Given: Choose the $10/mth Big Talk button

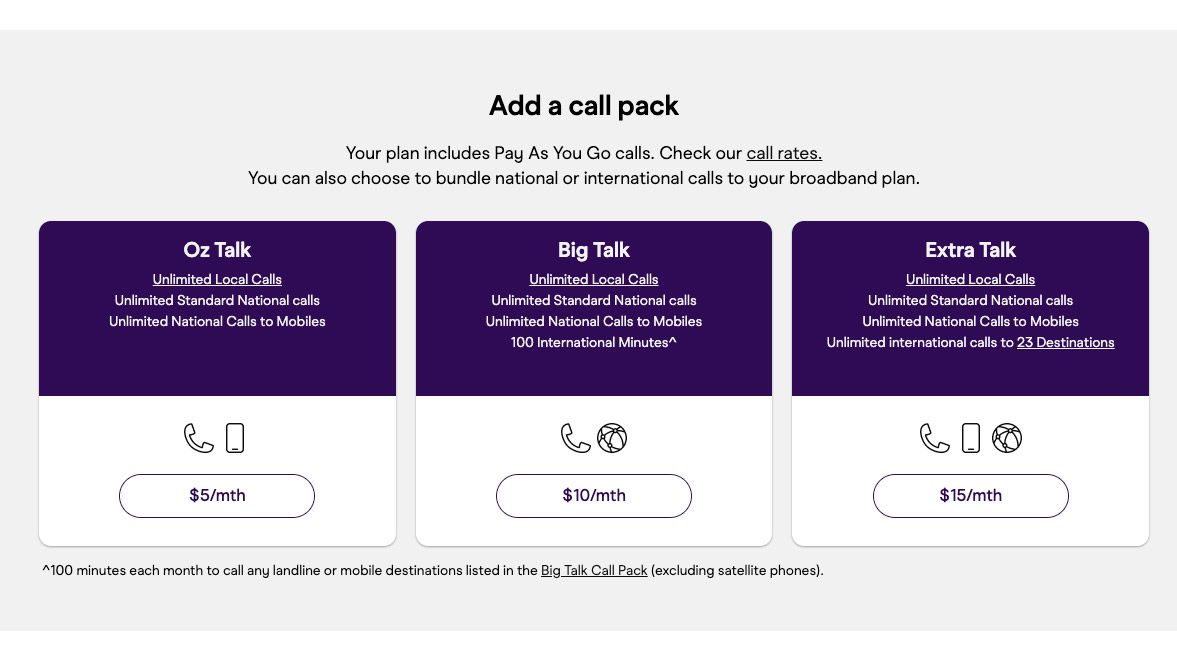Looking at the screenshot, I should coord(593,495).
